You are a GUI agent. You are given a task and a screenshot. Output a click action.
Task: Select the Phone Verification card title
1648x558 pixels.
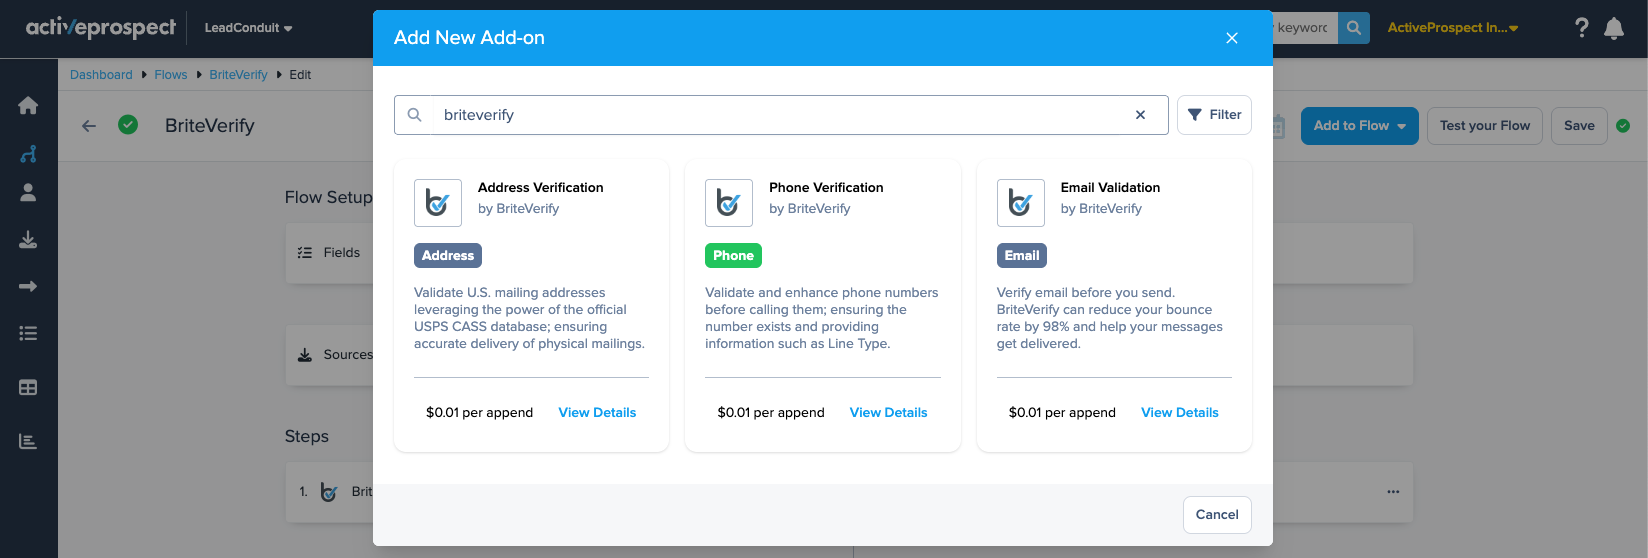click(x=826, y=188)
